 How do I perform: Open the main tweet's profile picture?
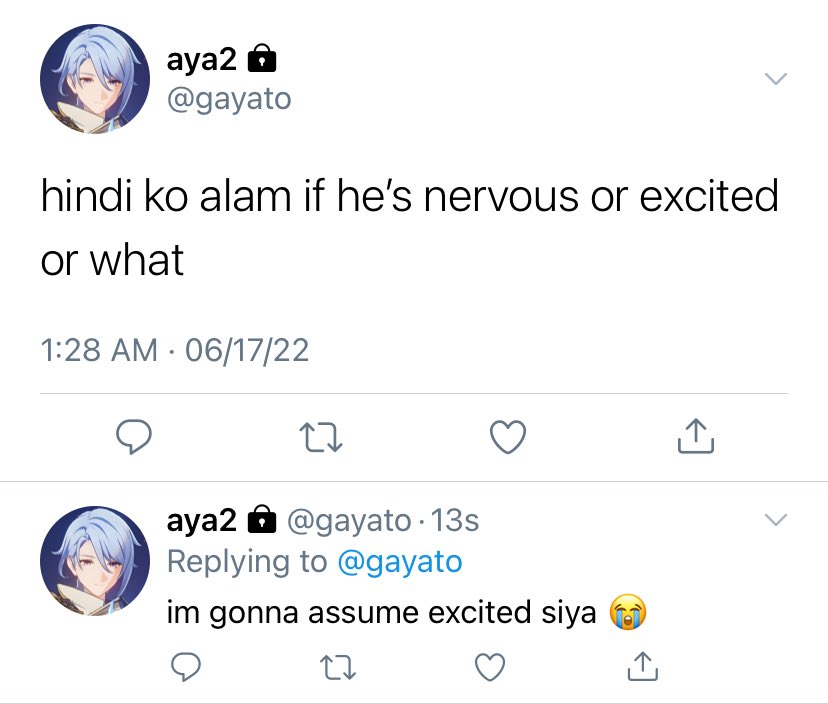click(95, 79)
